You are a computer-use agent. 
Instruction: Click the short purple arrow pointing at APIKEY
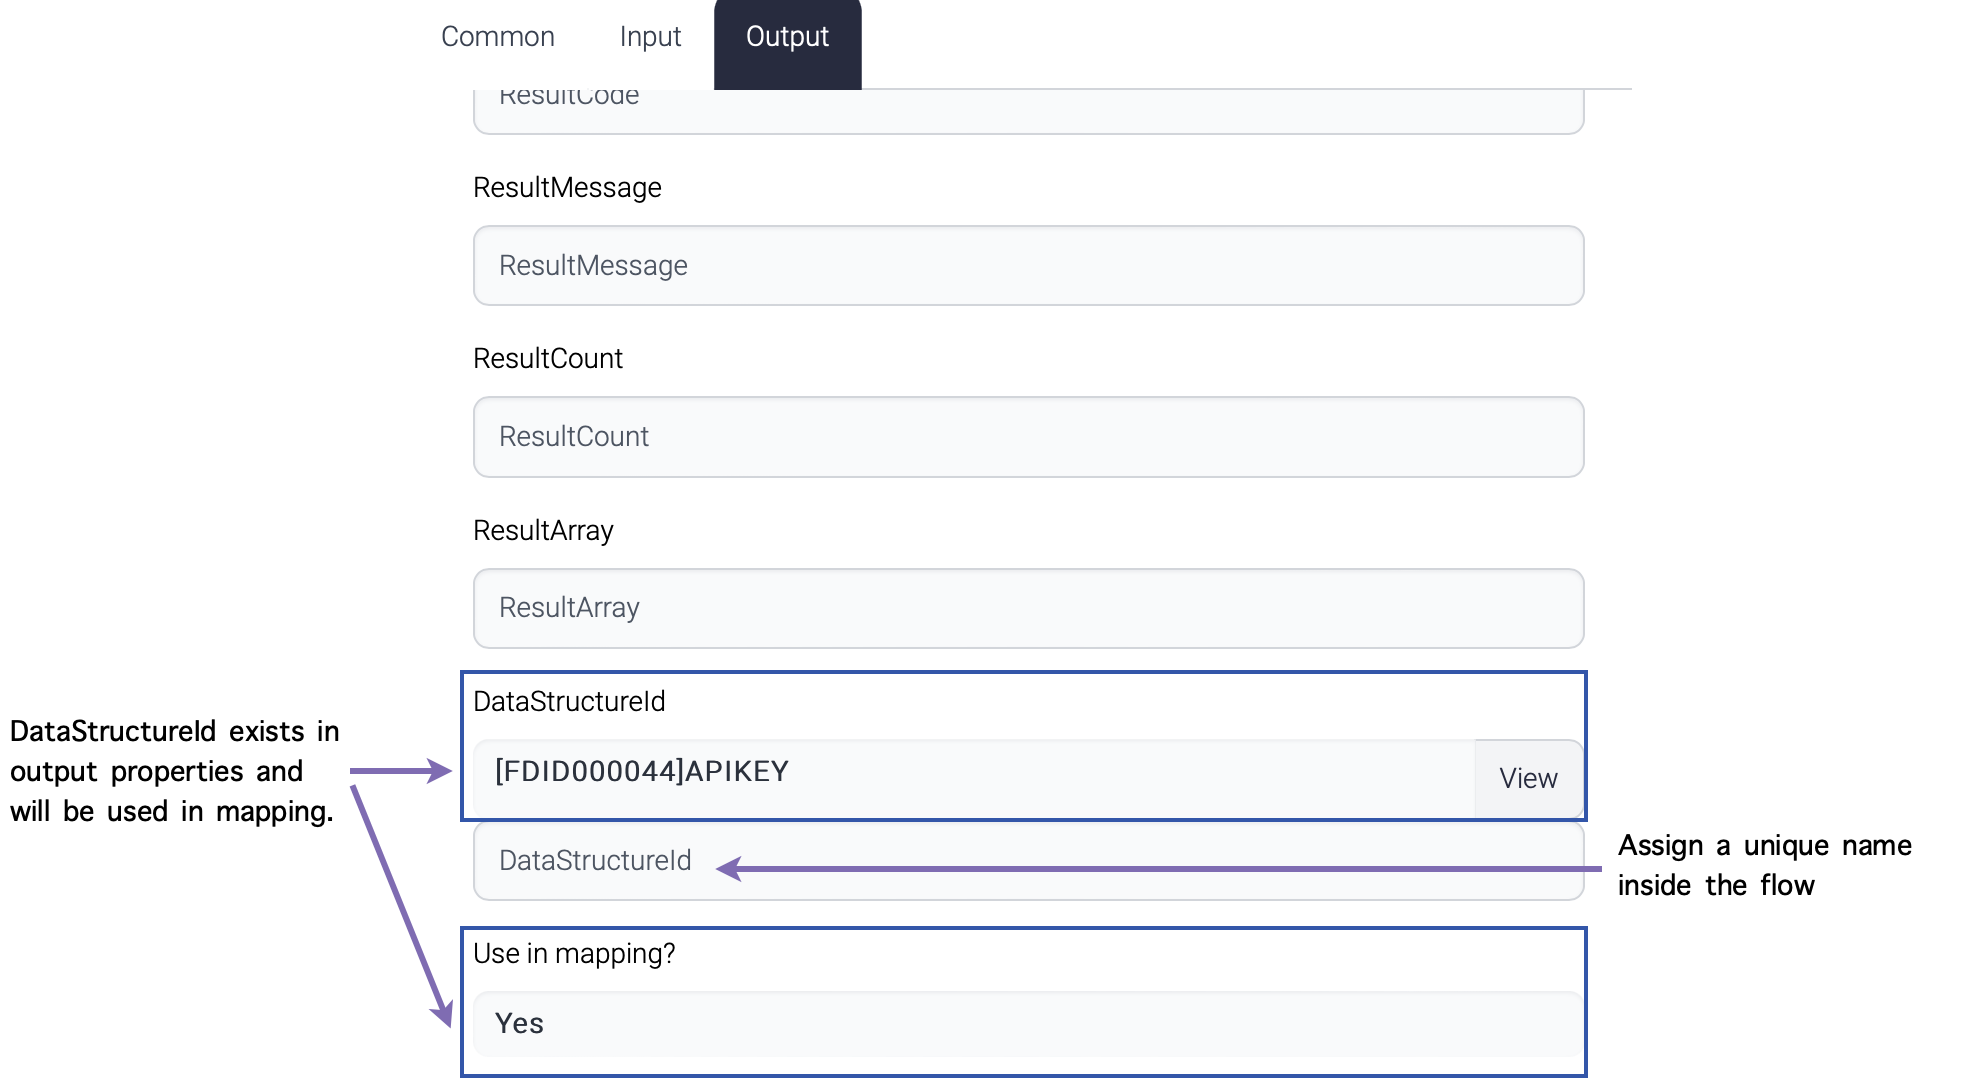(400, 771)
